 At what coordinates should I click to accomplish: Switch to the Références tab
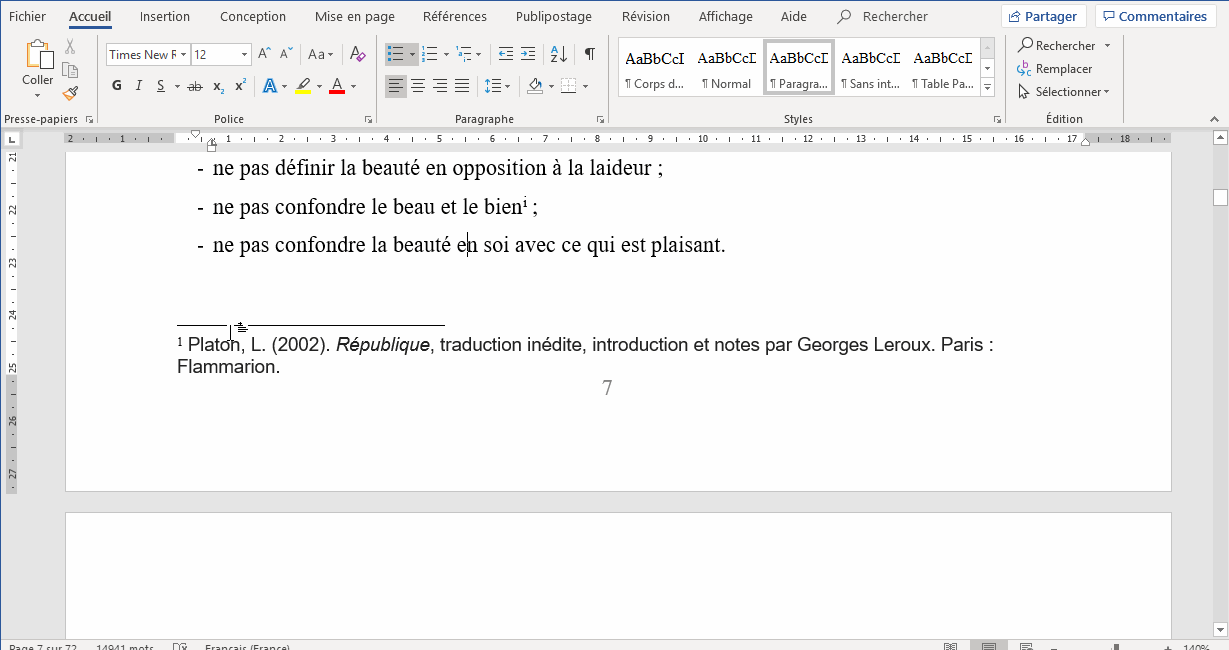[455, 16]
